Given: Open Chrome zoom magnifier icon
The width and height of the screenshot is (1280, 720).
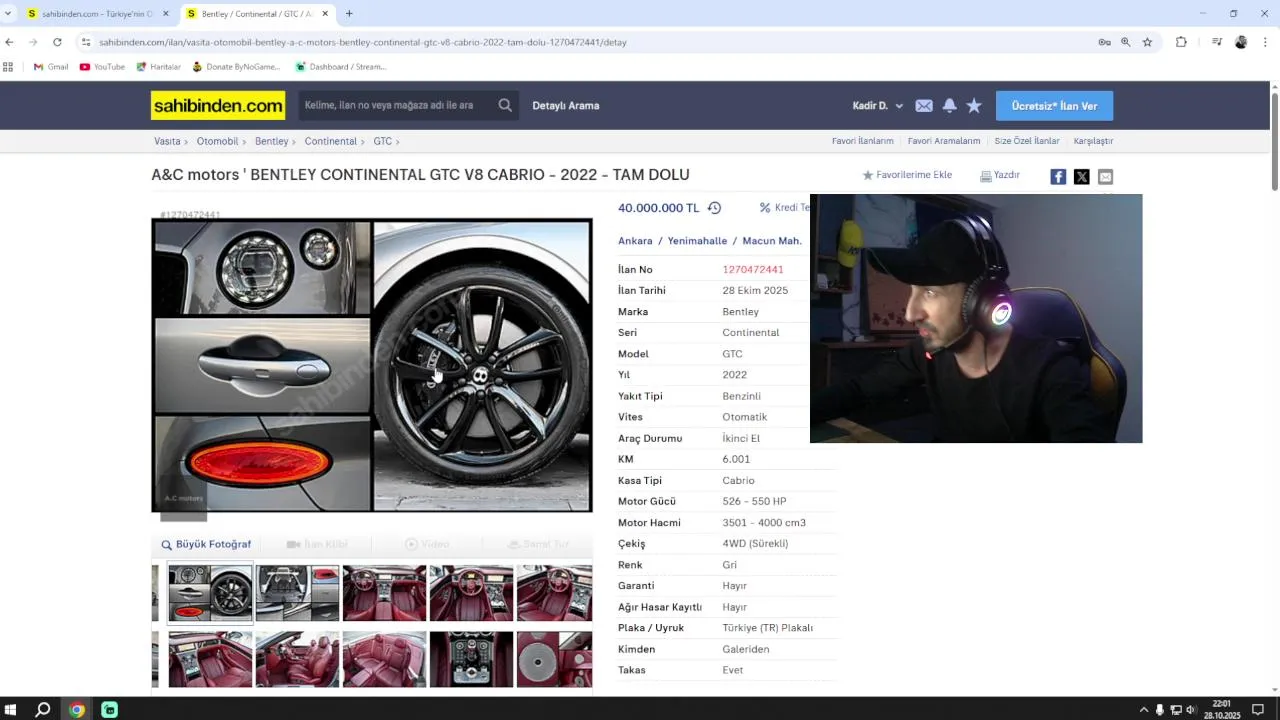Looking at the screenshot, I should [1125, 42].
